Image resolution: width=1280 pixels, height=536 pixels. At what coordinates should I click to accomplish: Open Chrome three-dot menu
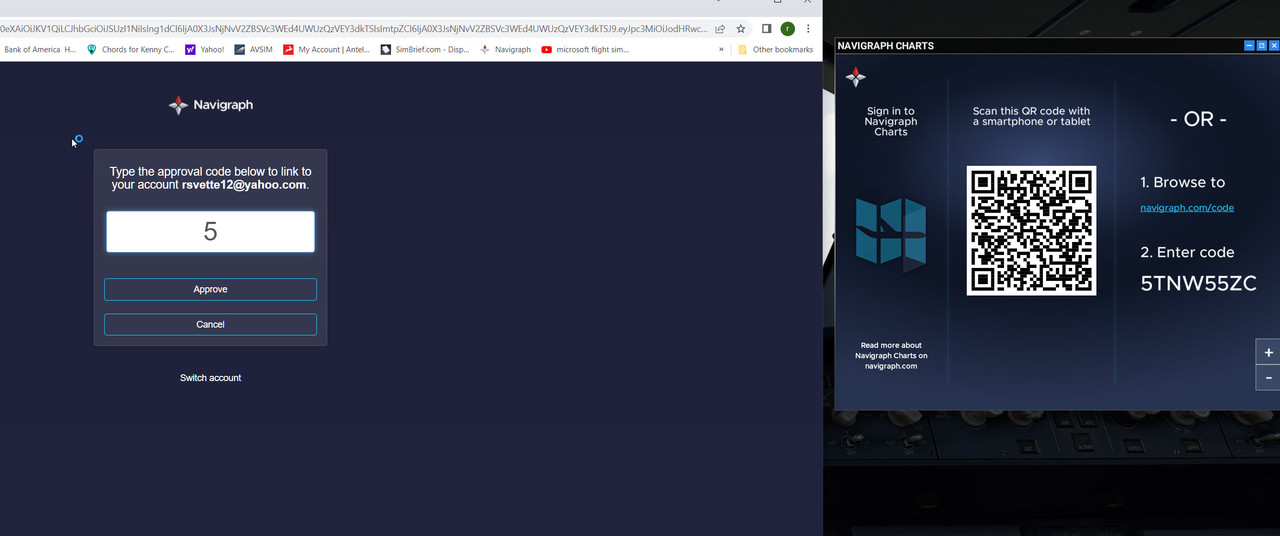(x=808, y=29)
